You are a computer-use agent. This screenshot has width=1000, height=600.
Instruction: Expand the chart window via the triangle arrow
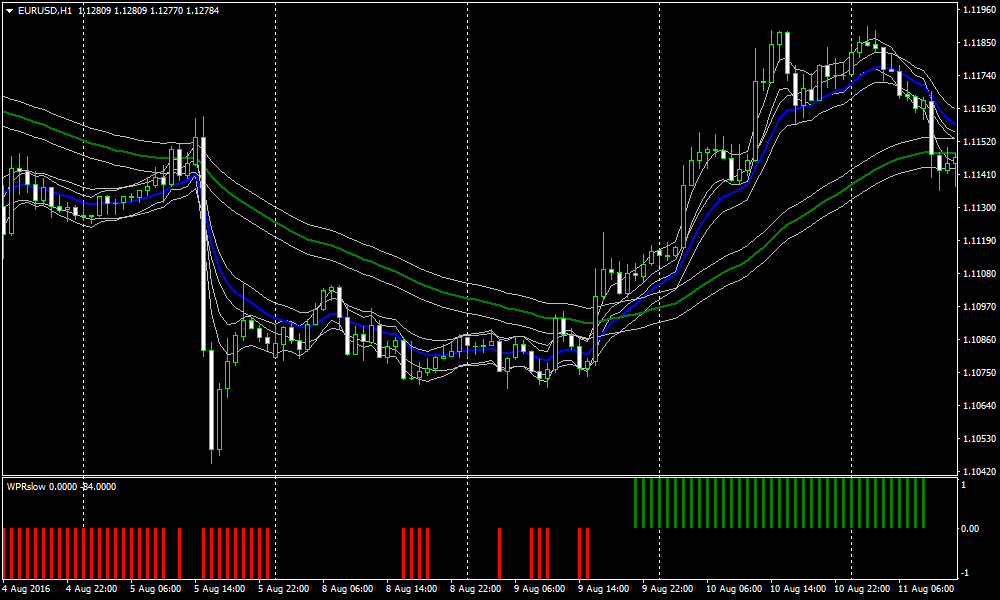coord(8,9)
